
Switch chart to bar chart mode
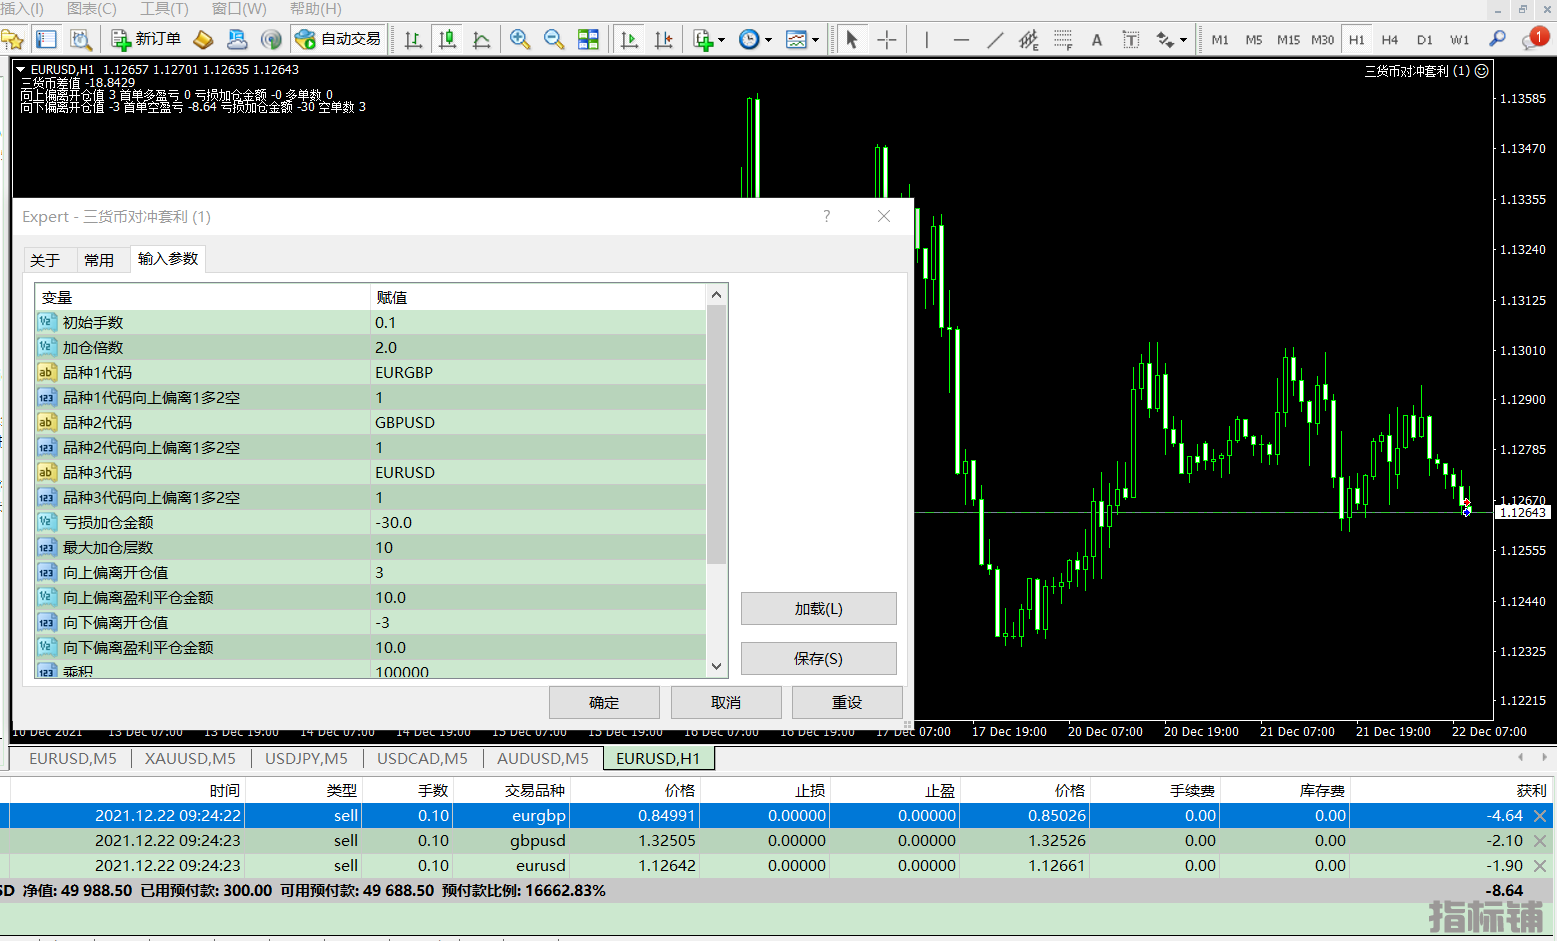point(413,39)
